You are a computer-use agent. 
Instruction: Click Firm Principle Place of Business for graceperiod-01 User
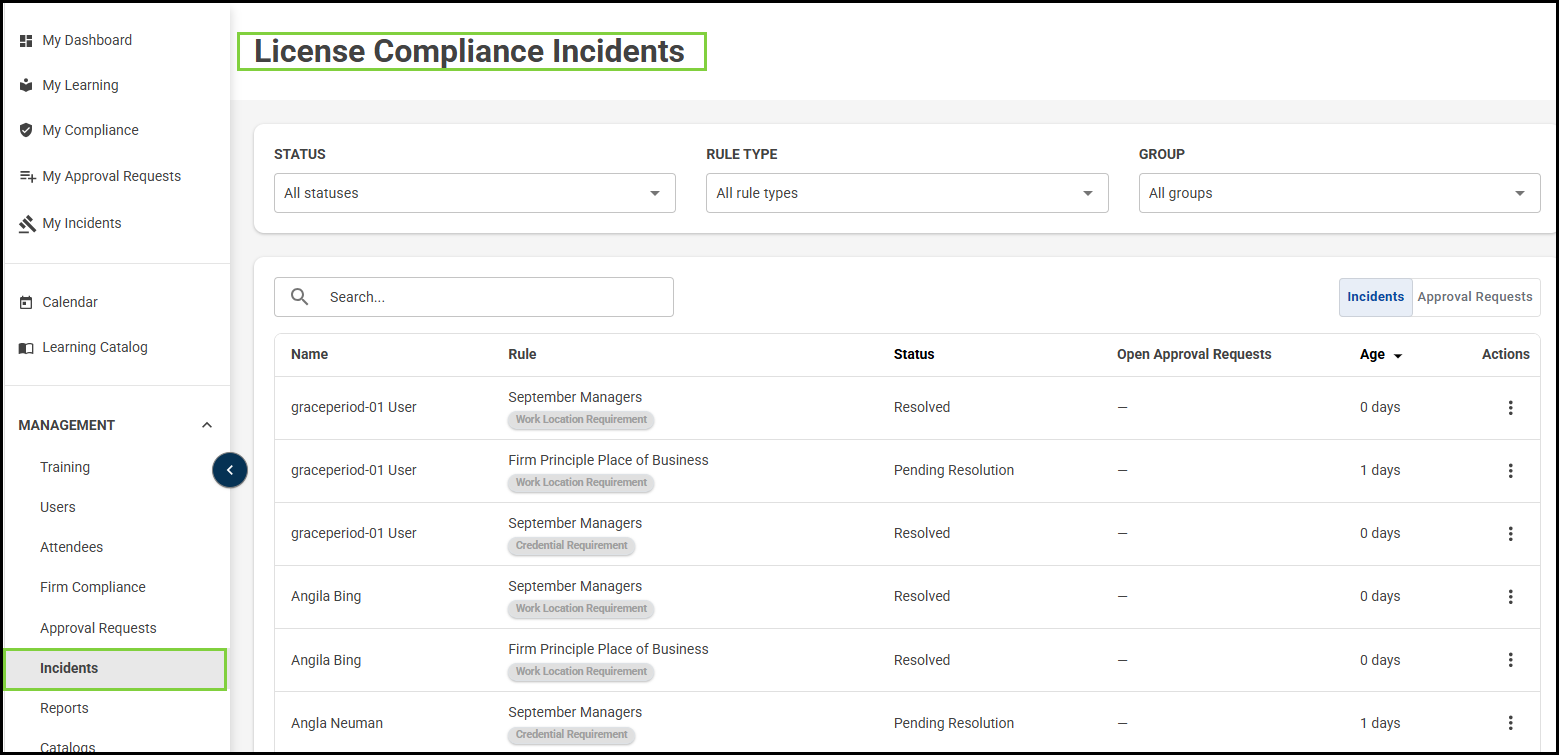click(x=608, y=460)
